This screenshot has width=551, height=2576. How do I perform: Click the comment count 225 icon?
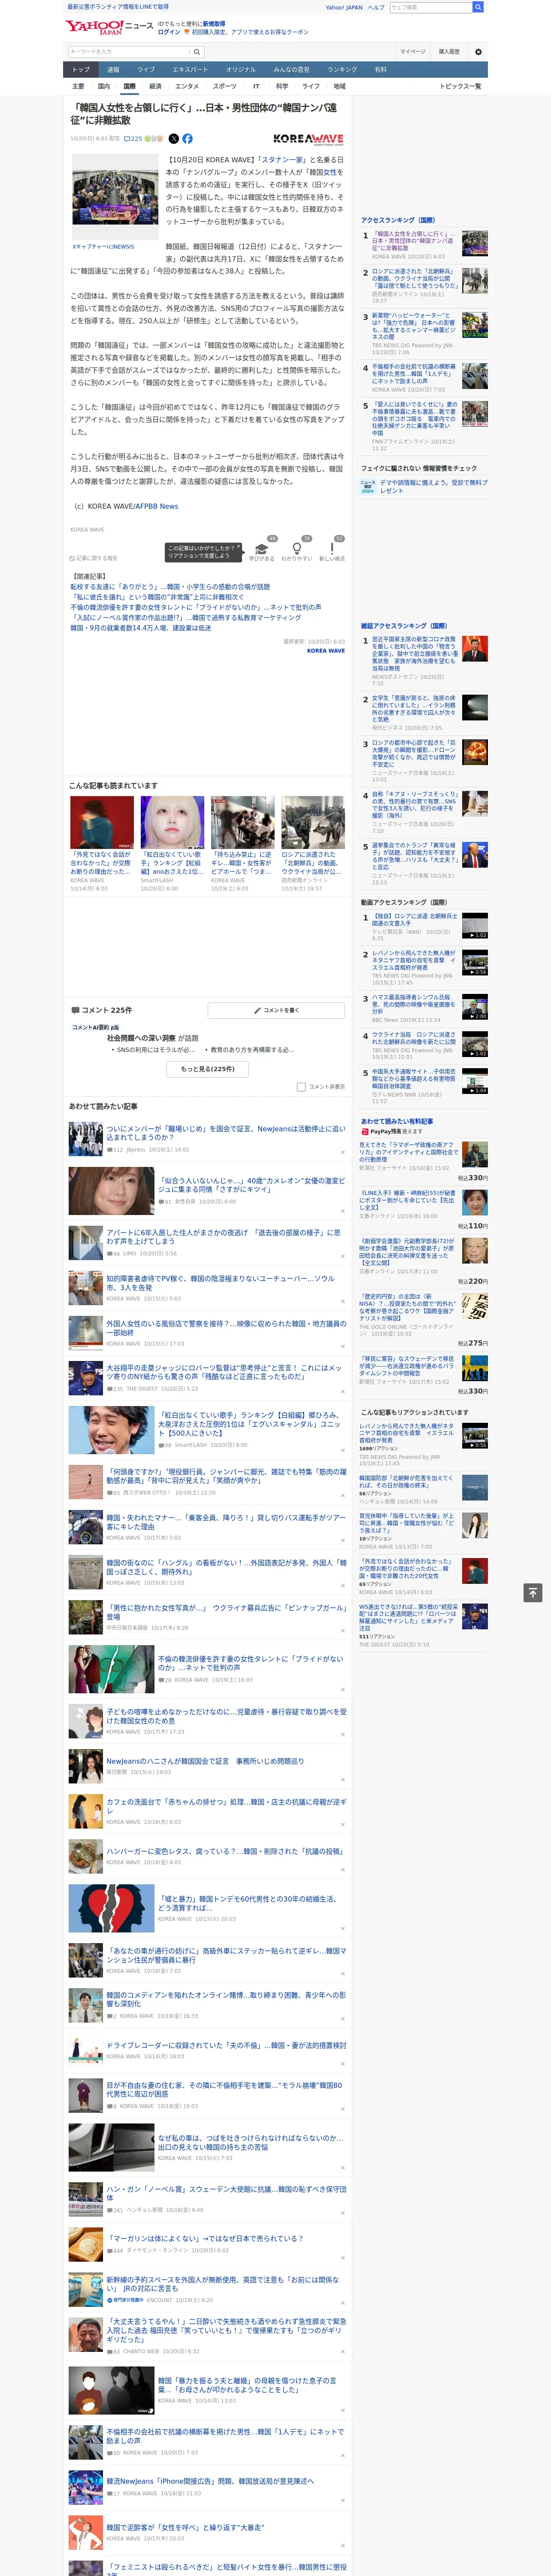point(133,139)
